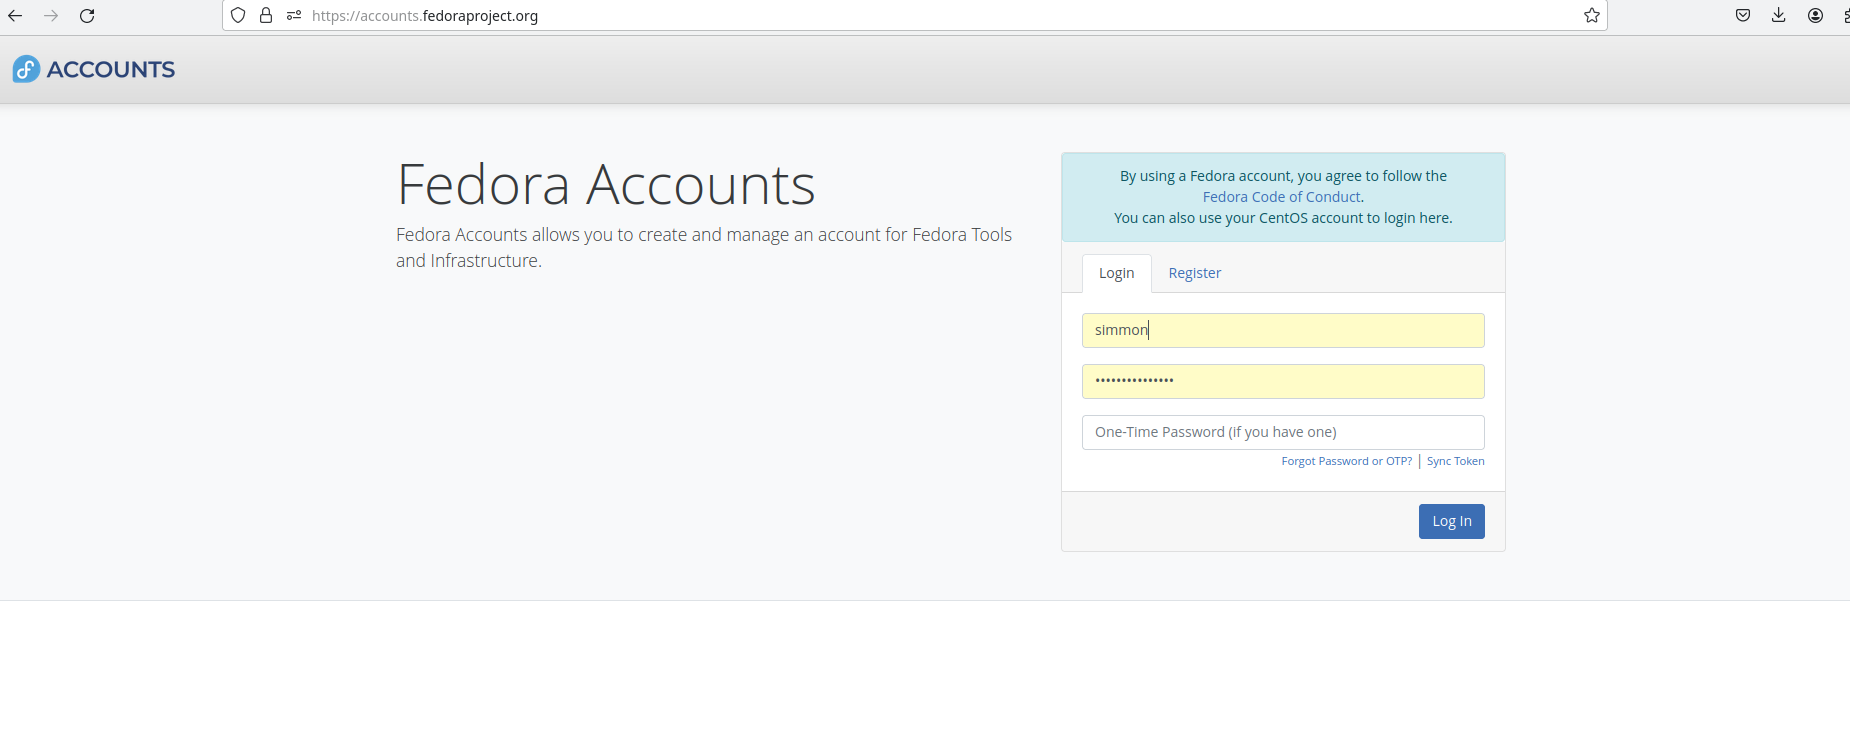Image resolution: width=1850 pixels, height=750 pixels.
Task: Open the Fedora Code of Conduct link
Action: click(1281, 197)
